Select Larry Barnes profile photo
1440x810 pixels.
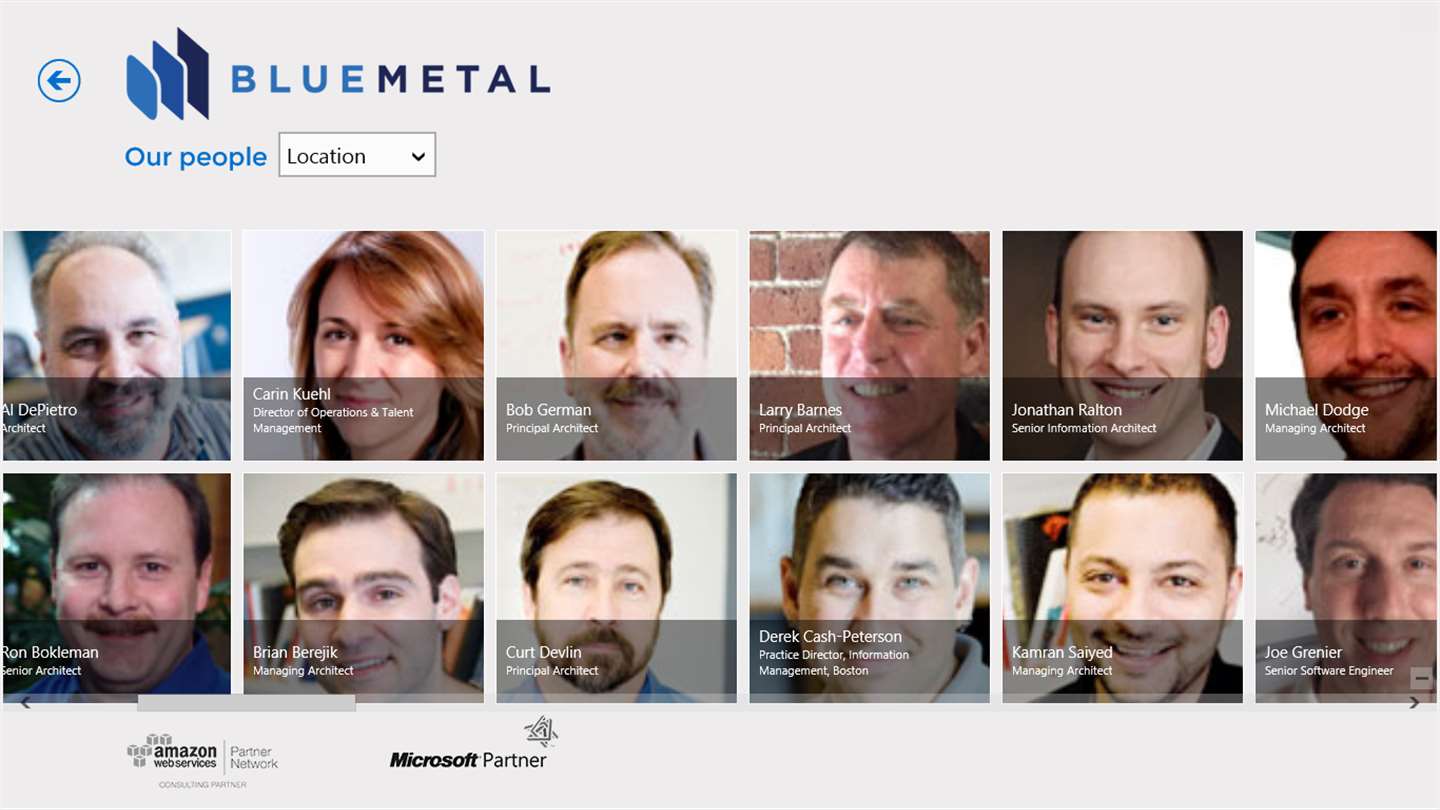pyautogui.click(x=870, y=346)
